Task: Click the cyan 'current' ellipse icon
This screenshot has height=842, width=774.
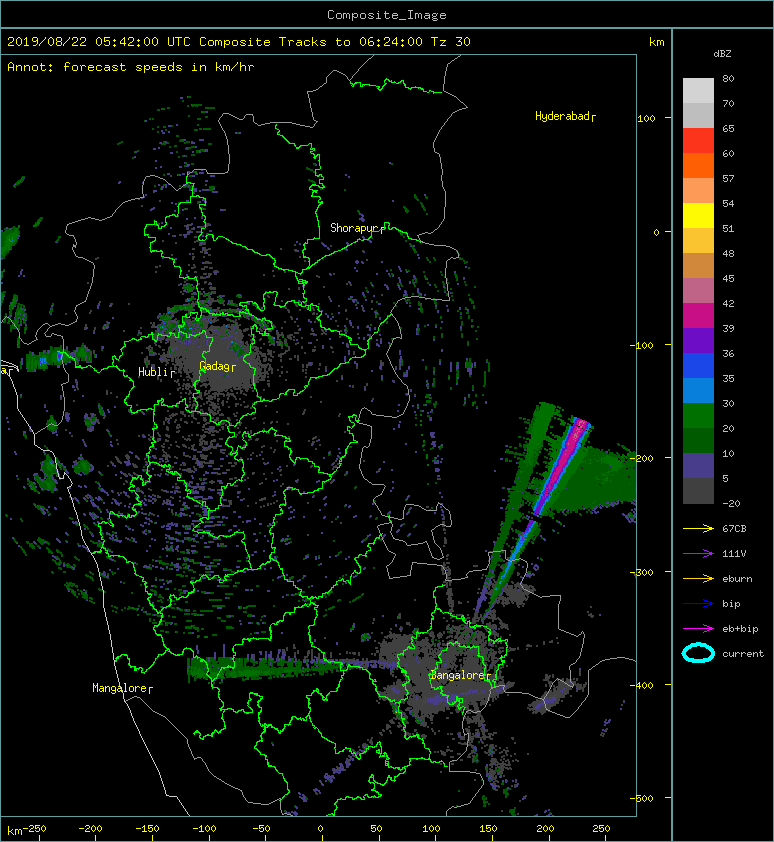Action: [x=698, y=654]
